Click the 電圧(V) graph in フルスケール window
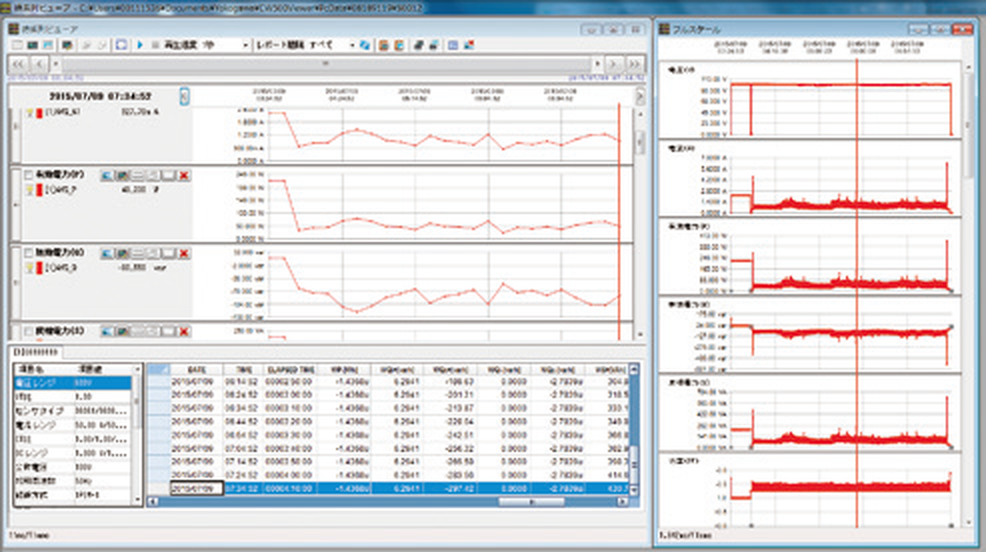The width and height of the screenshot is (986, 552). point(809,101)
